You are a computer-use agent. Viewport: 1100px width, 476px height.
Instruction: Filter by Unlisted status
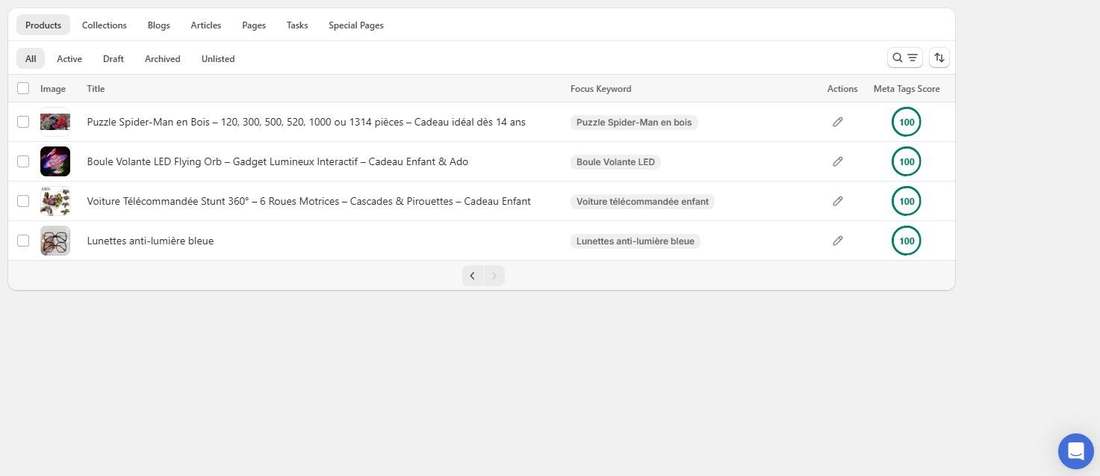coord(218,59)
